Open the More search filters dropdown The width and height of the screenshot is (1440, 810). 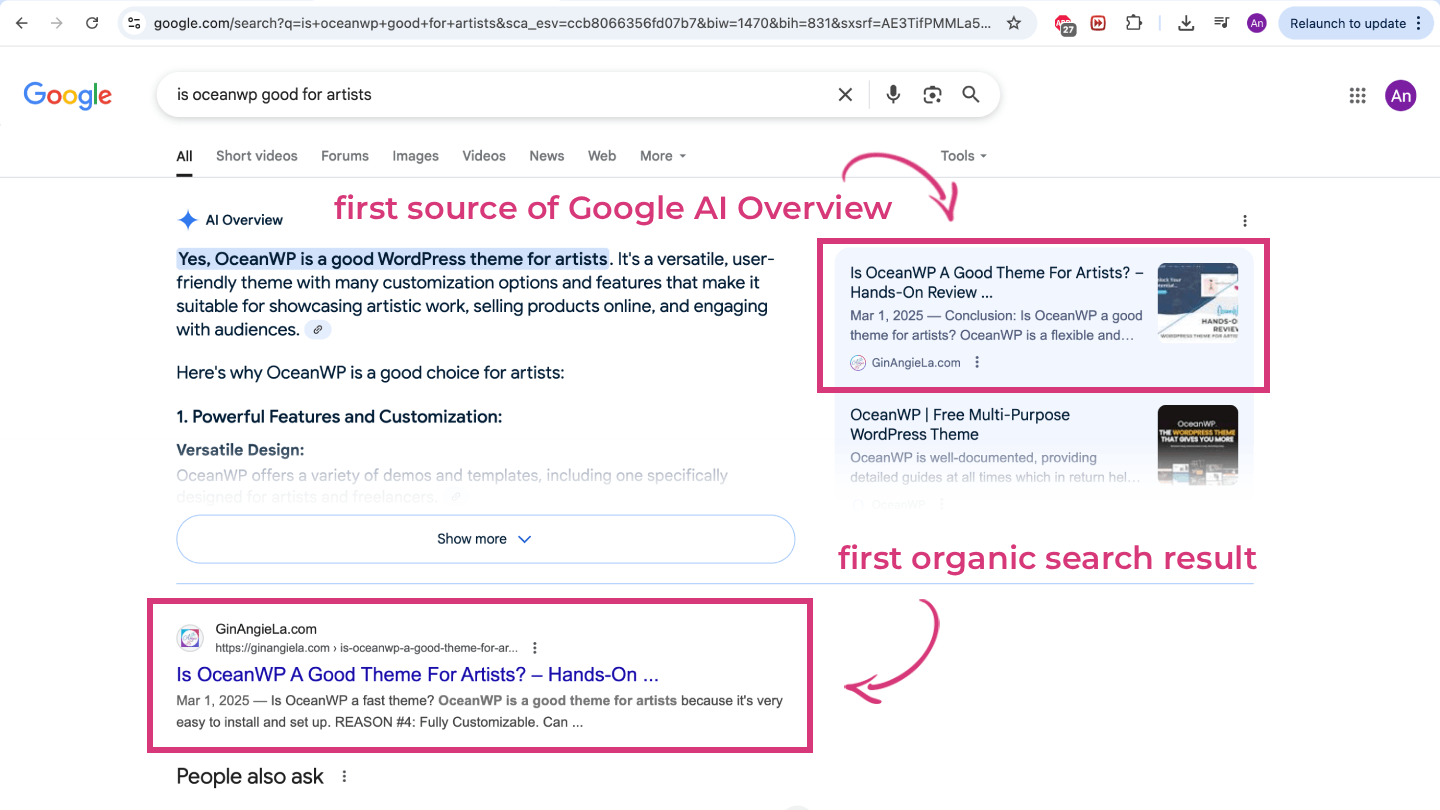[662, 156]
